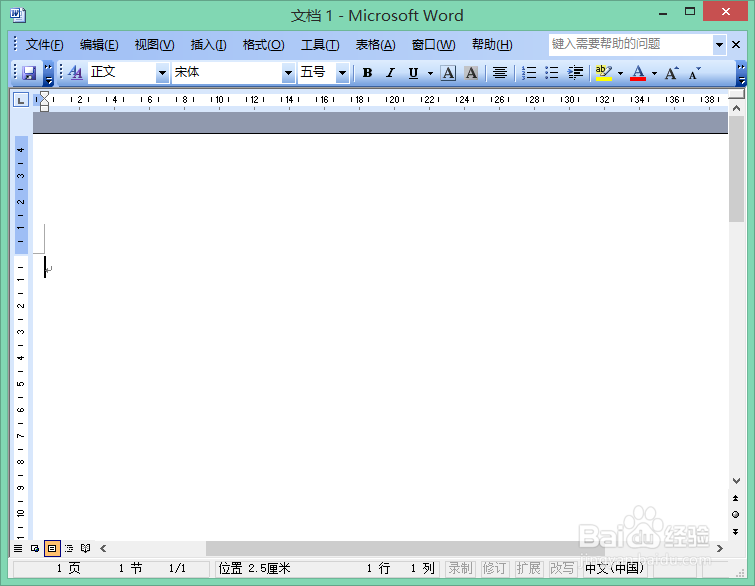Apply character shading icon
This screenshot has height=586, width=755.
pos(471,73)
